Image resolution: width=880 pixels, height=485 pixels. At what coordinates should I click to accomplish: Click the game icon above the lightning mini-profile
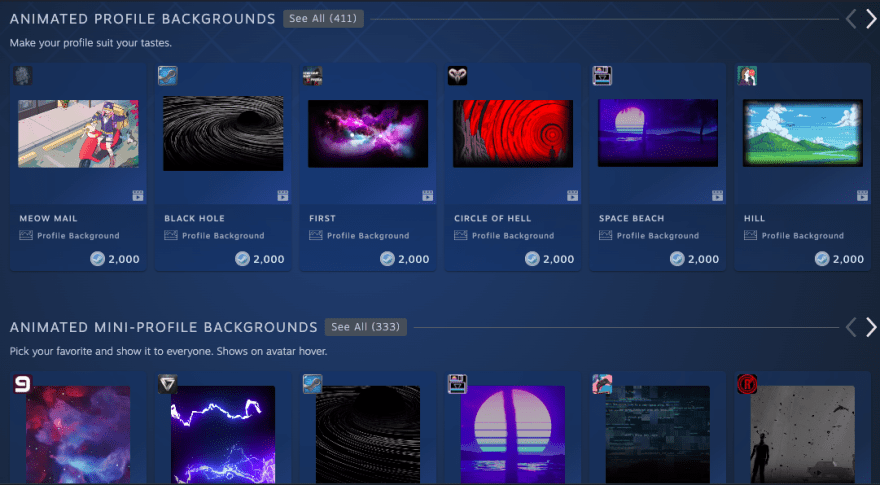click(168, 383)
